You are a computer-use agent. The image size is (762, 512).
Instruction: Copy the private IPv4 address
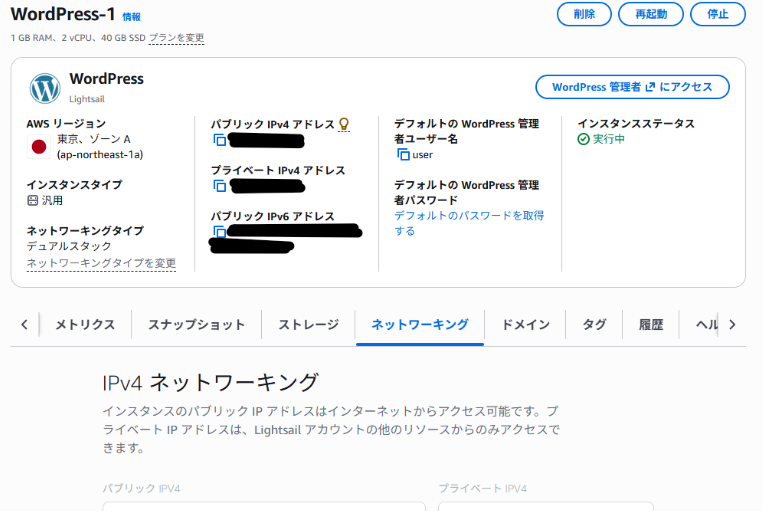click(x=220, y=186)
